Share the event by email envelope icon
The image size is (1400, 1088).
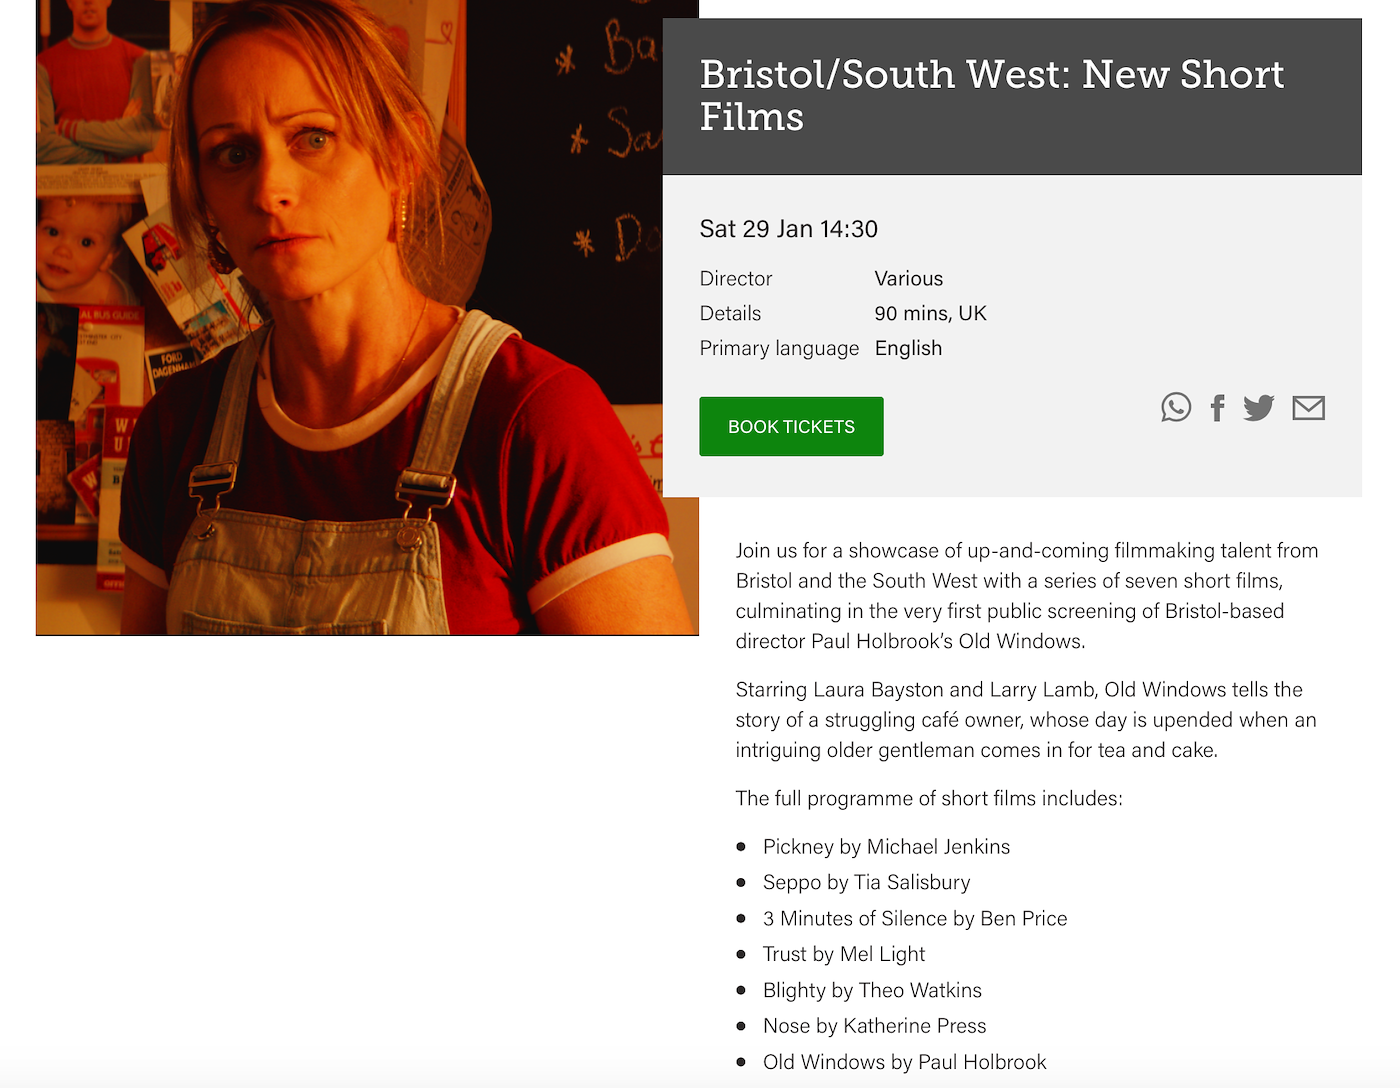tap(1309, 408)
